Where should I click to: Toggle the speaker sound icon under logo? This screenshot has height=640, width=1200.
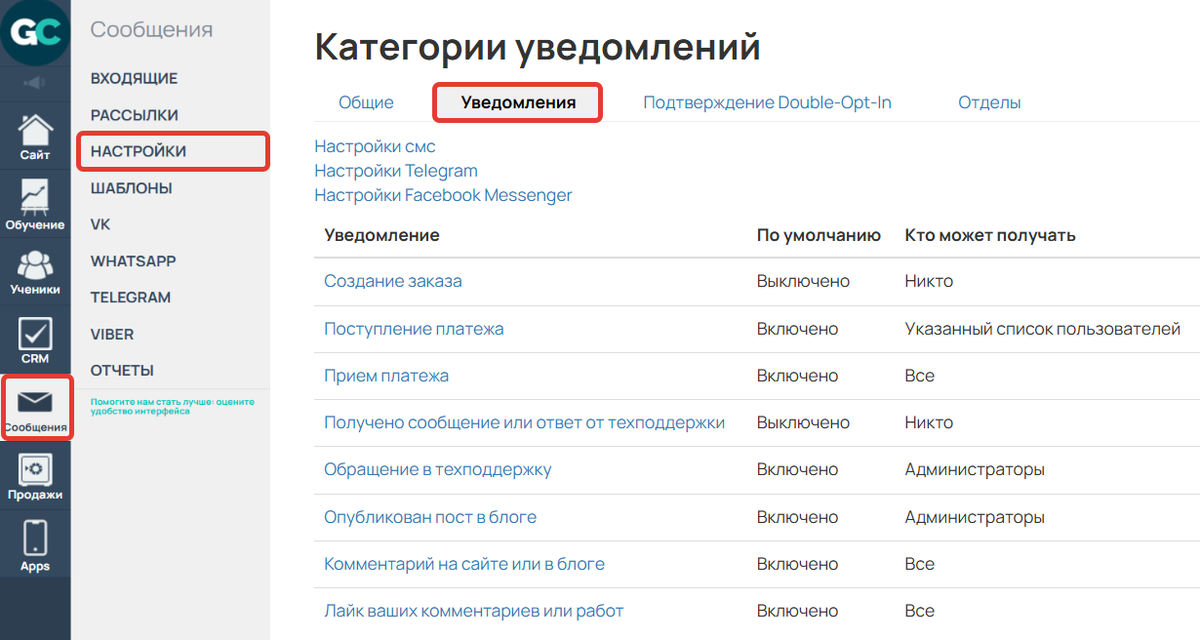click(x=35, y=83)
